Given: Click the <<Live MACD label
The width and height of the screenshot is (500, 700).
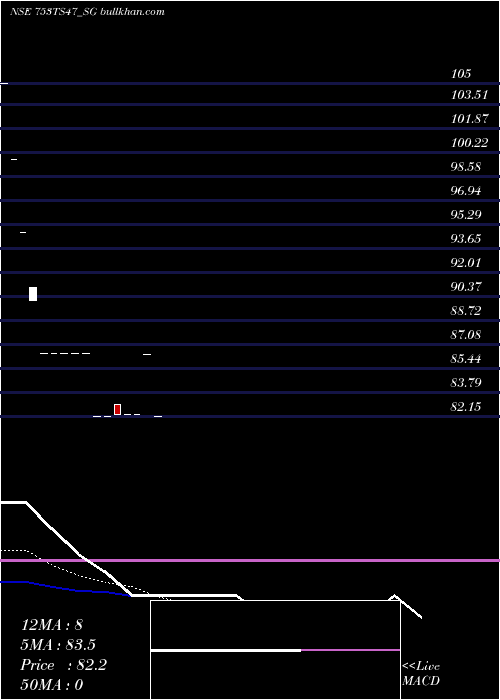Looking at the screenshot, I should pos(421,674).
